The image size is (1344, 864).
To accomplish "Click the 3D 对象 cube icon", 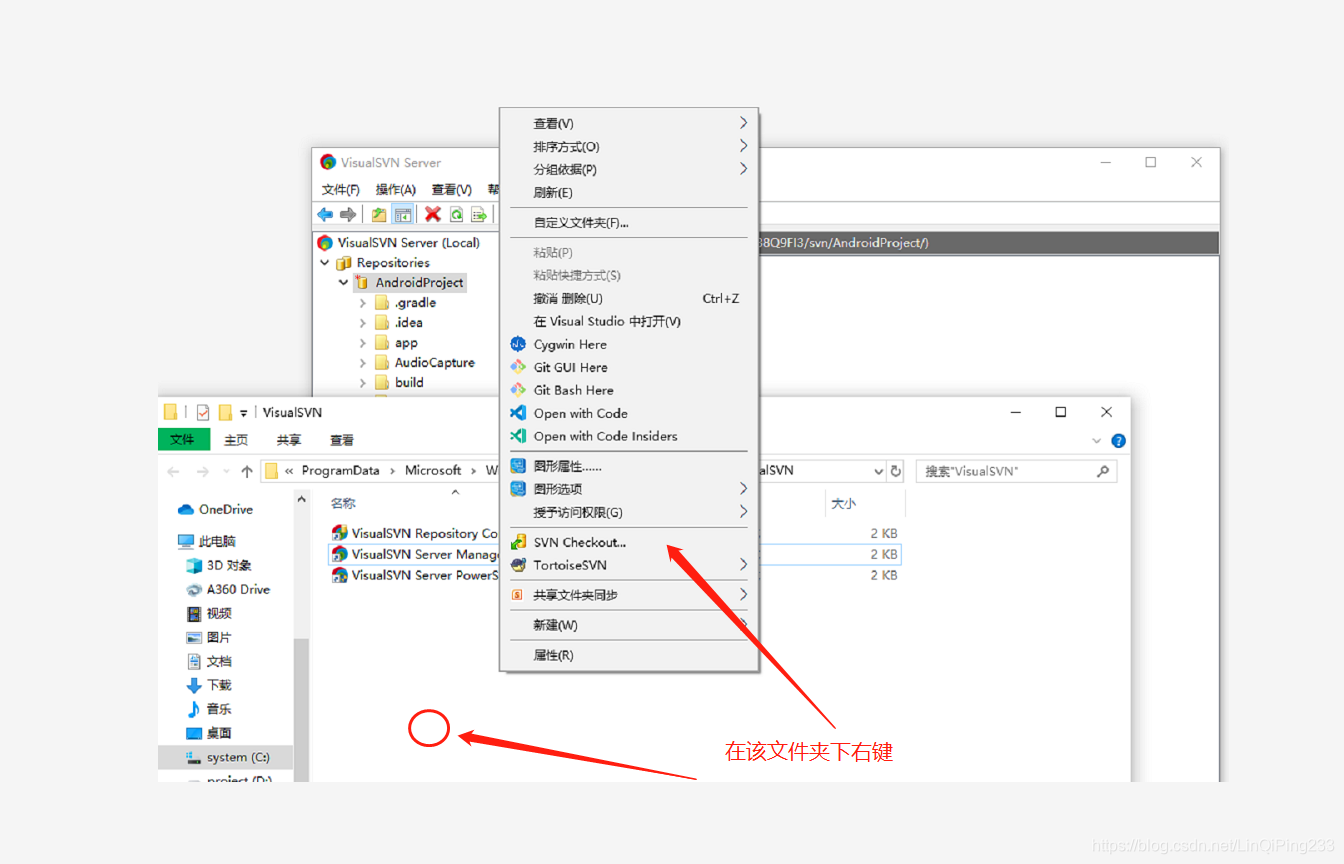I will 194,565.
